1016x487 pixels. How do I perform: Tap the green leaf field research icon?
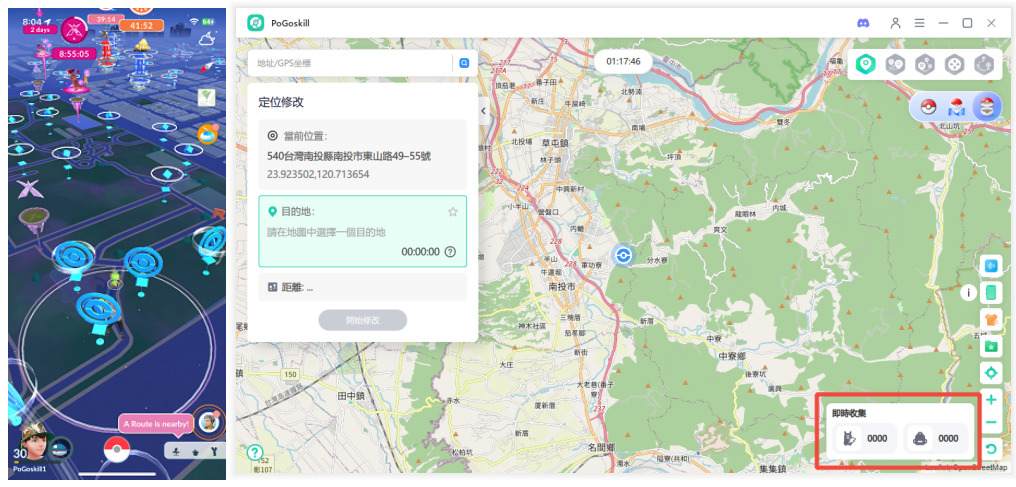207,97
